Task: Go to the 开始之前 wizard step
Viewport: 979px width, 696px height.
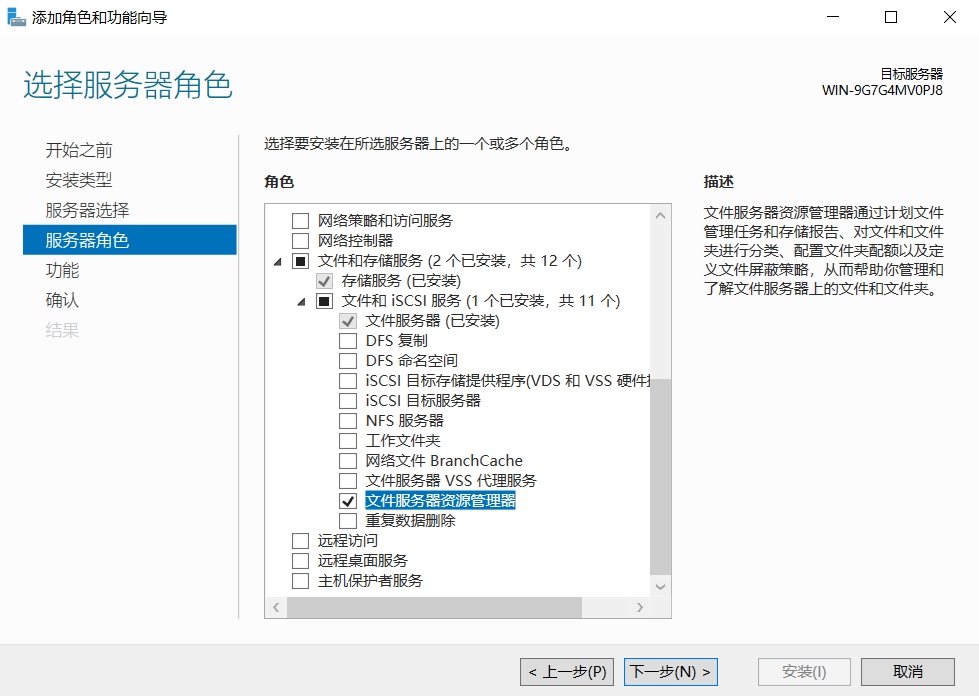Action: pyautogui.click(x=79, y=150)
